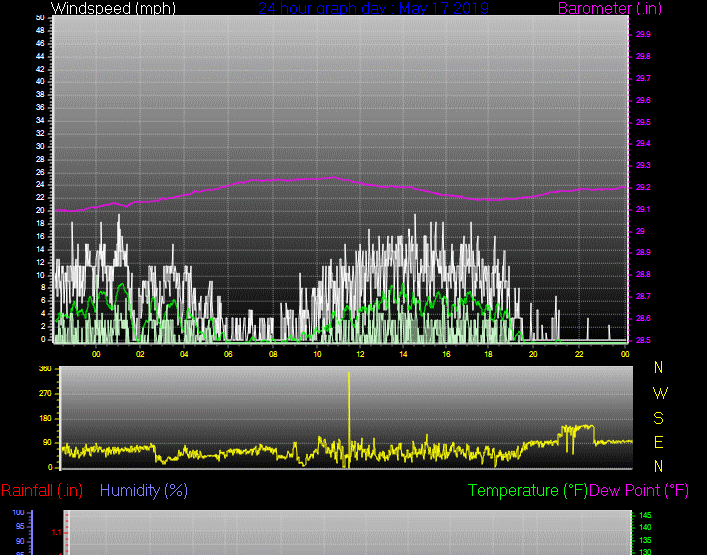This screenshot has height=555, width=707.
Task: Click 24 on the windspeed axis
Action: point(40,184)
